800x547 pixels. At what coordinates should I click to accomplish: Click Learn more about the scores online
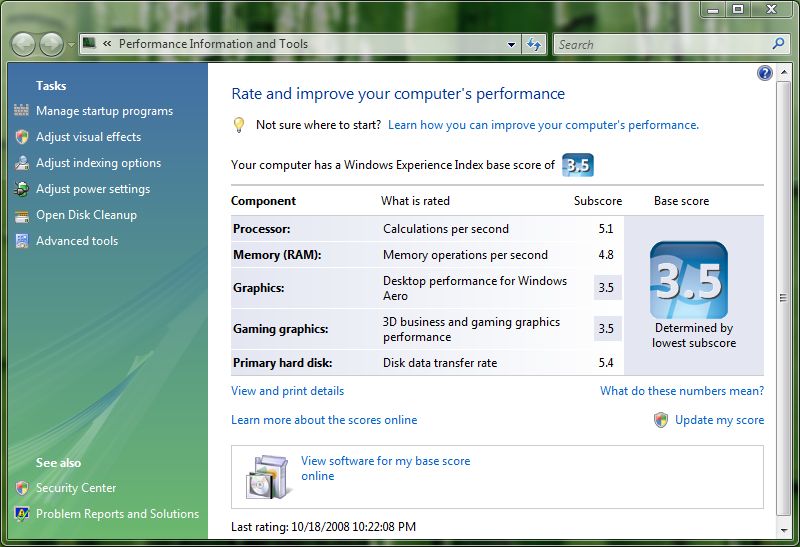click(324, 420)
